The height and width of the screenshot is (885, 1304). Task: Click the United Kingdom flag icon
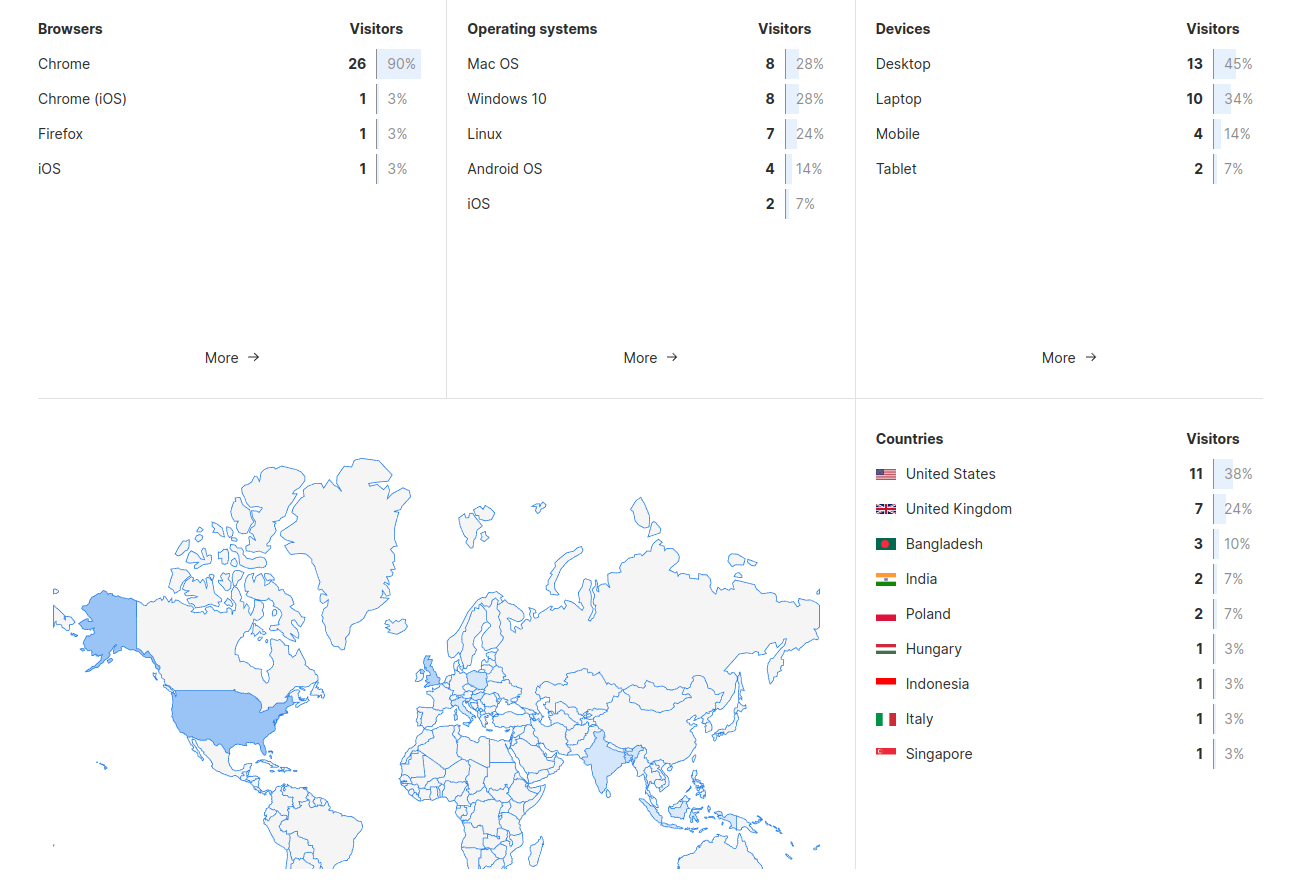click(x=886, y=509)
